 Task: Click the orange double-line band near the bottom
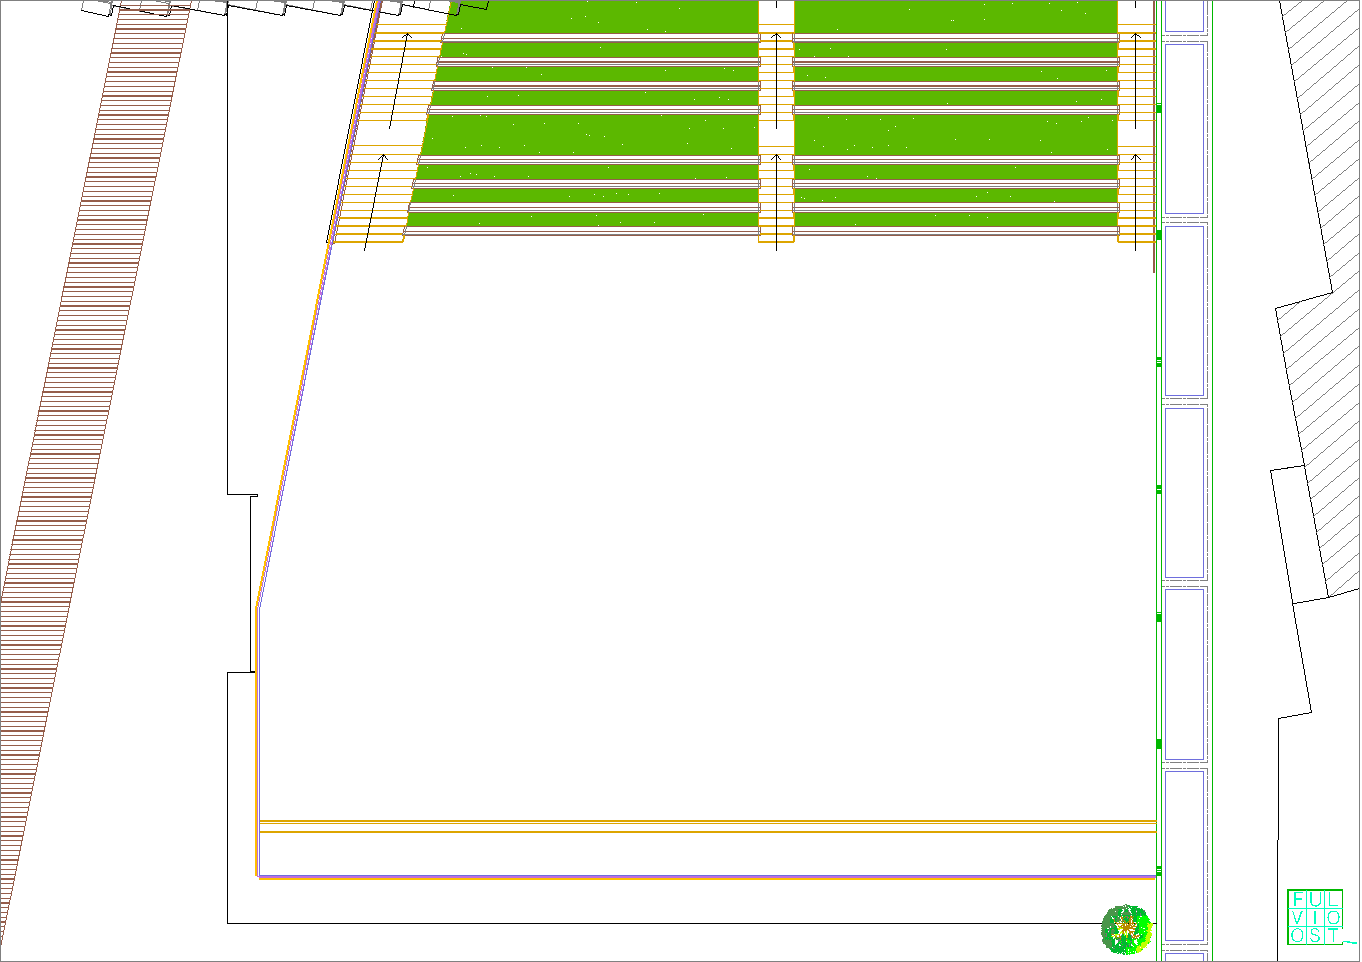(700, 826)
